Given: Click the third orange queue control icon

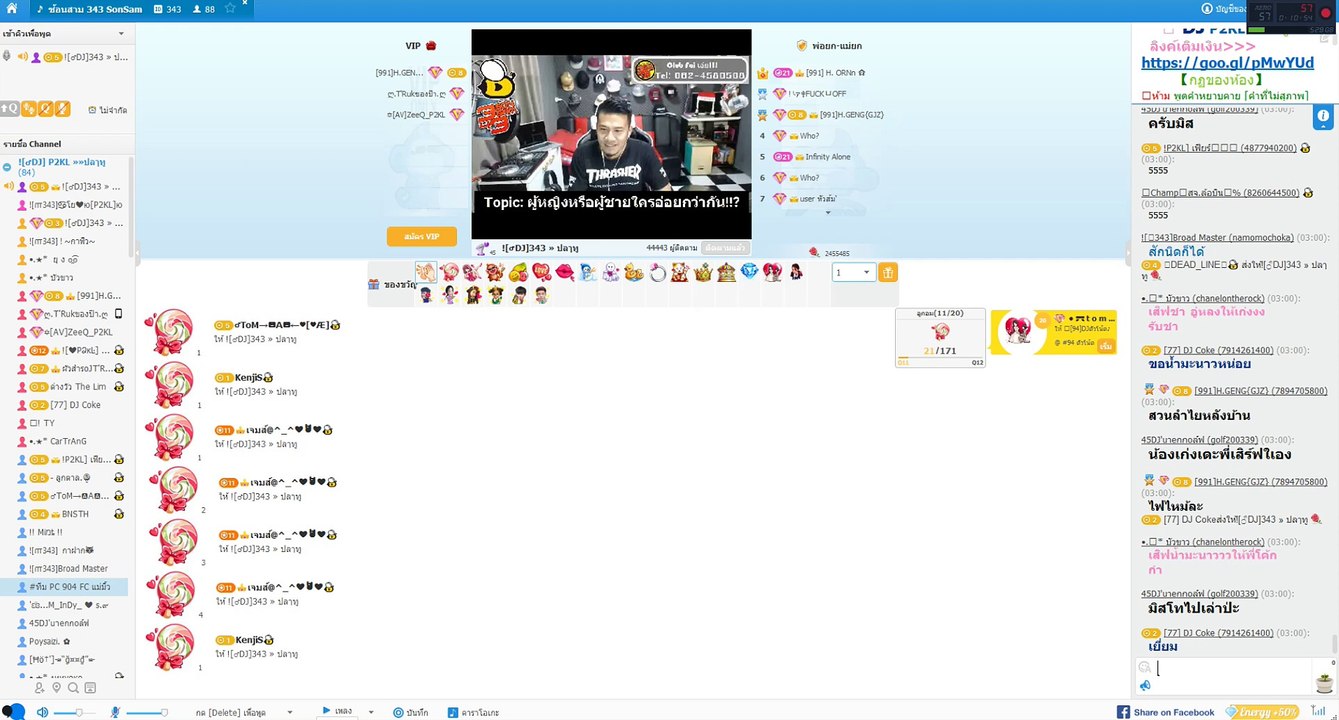Looking at the screenshot, I should click(46, 108).
